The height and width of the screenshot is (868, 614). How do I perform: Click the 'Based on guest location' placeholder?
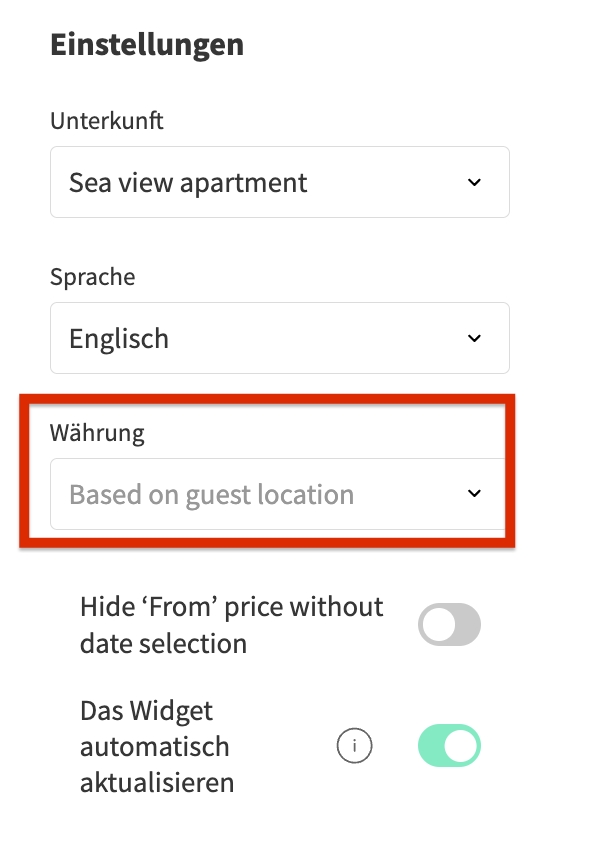(x=211, y=495)
